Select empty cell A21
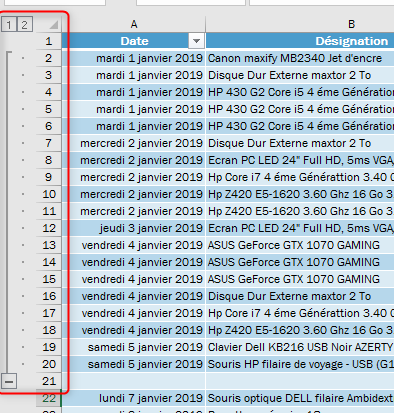Image resolution: width=394 pixels, height=413 pixels. click(134, 381)
